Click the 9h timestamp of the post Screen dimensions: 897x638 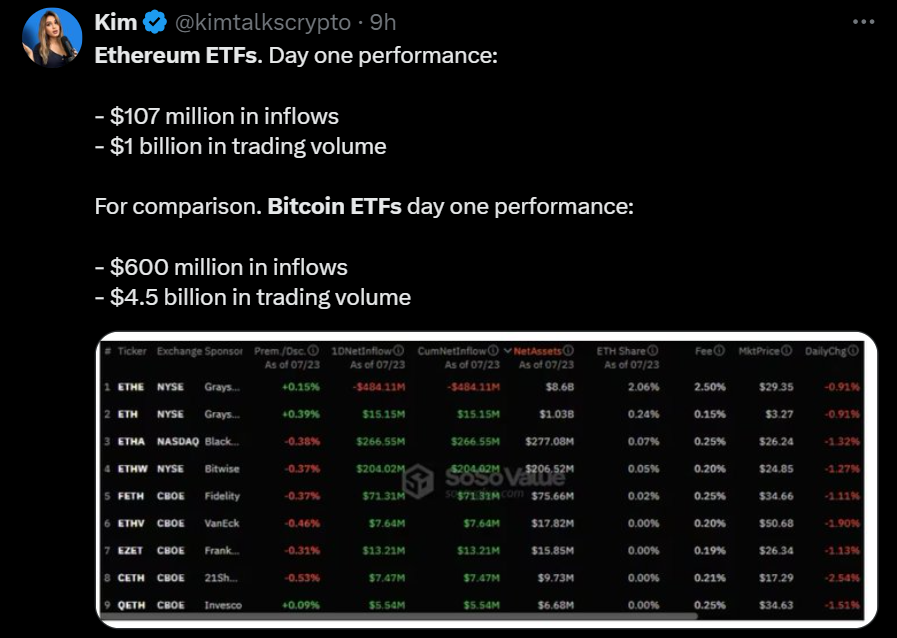pos(383,22)
